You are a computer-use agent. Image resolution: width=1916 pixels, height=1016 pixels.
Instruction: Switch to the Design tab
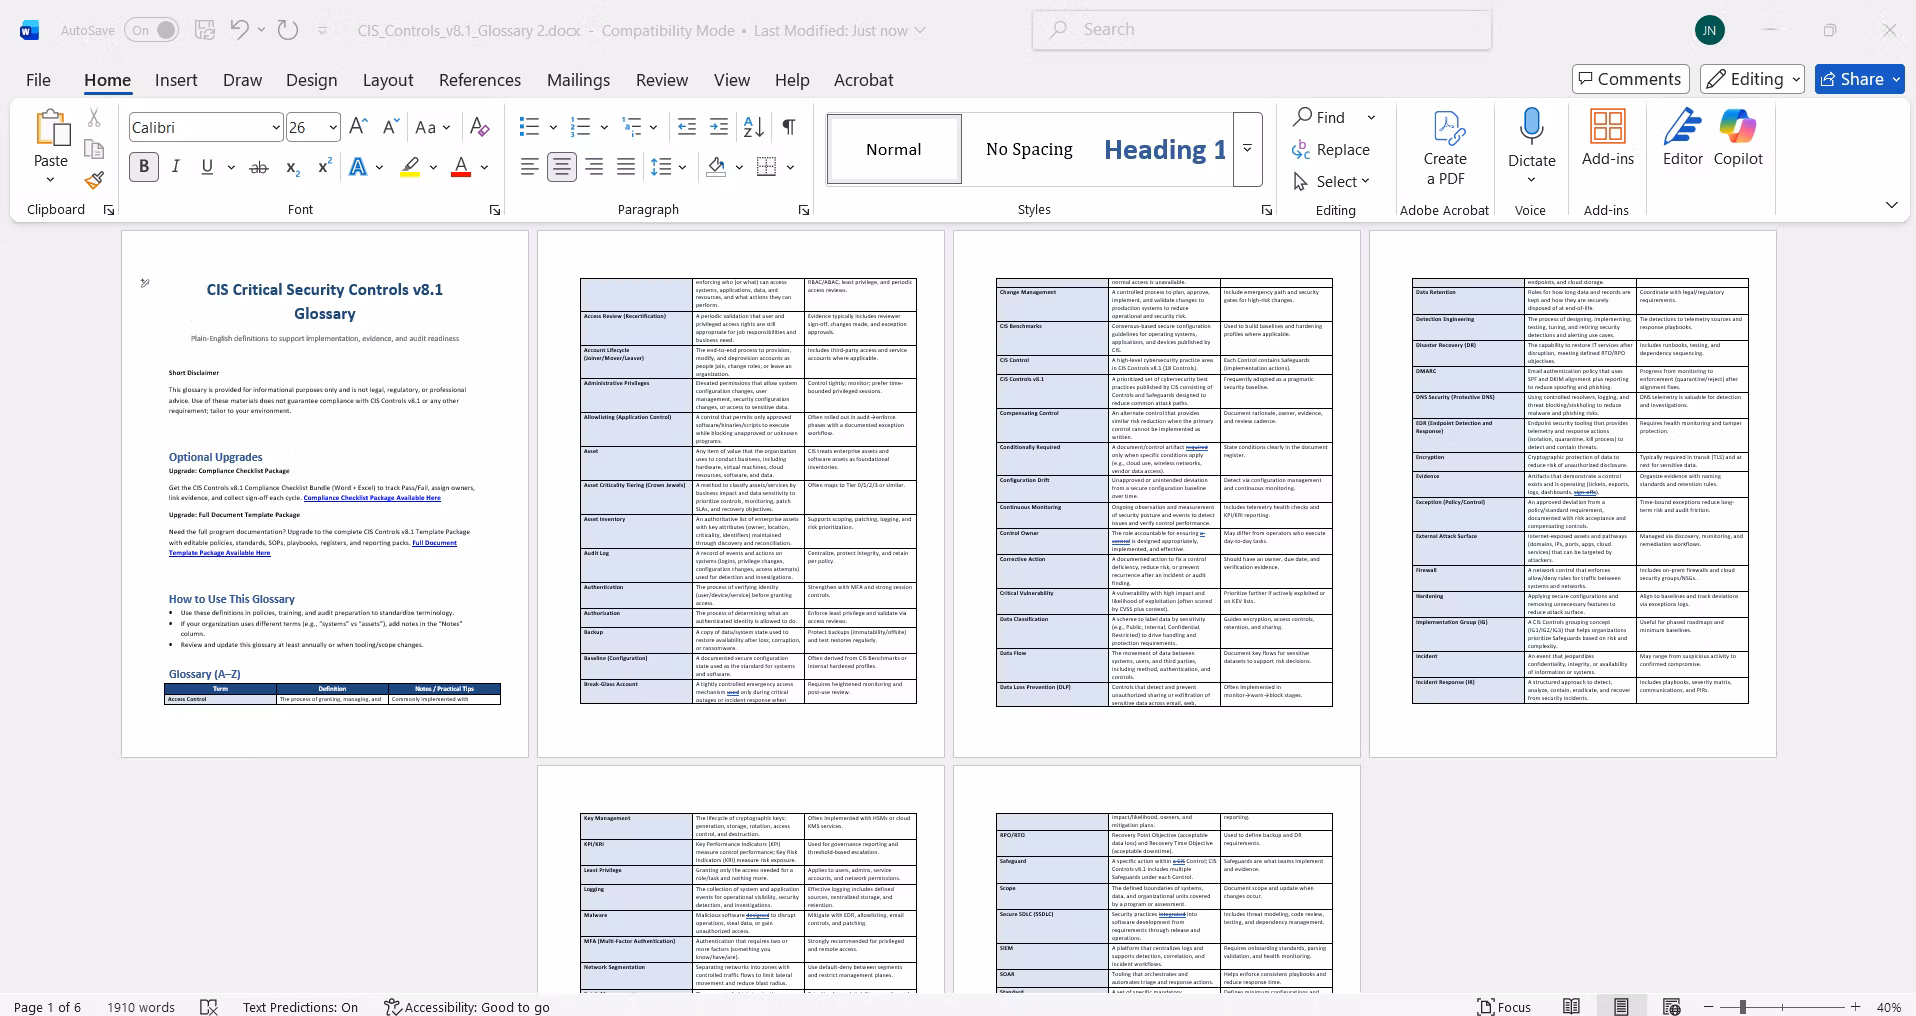click(311, 80)
